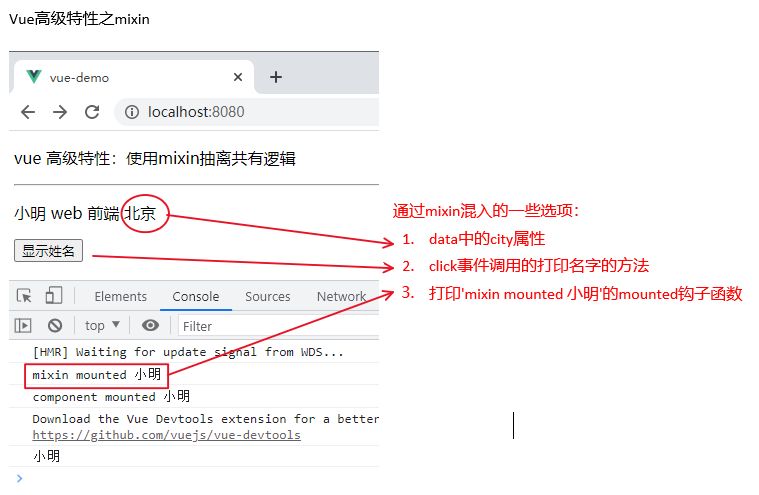The image size is (759, 495).
Task: Switch to the Elements tab
Action: pyautogui.click(x=121, y=296)
